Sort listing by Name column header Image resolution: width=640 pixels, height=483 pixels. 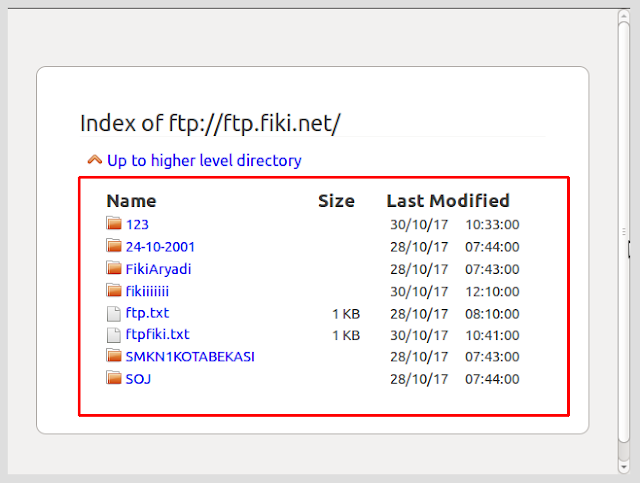tap(131, 201)
